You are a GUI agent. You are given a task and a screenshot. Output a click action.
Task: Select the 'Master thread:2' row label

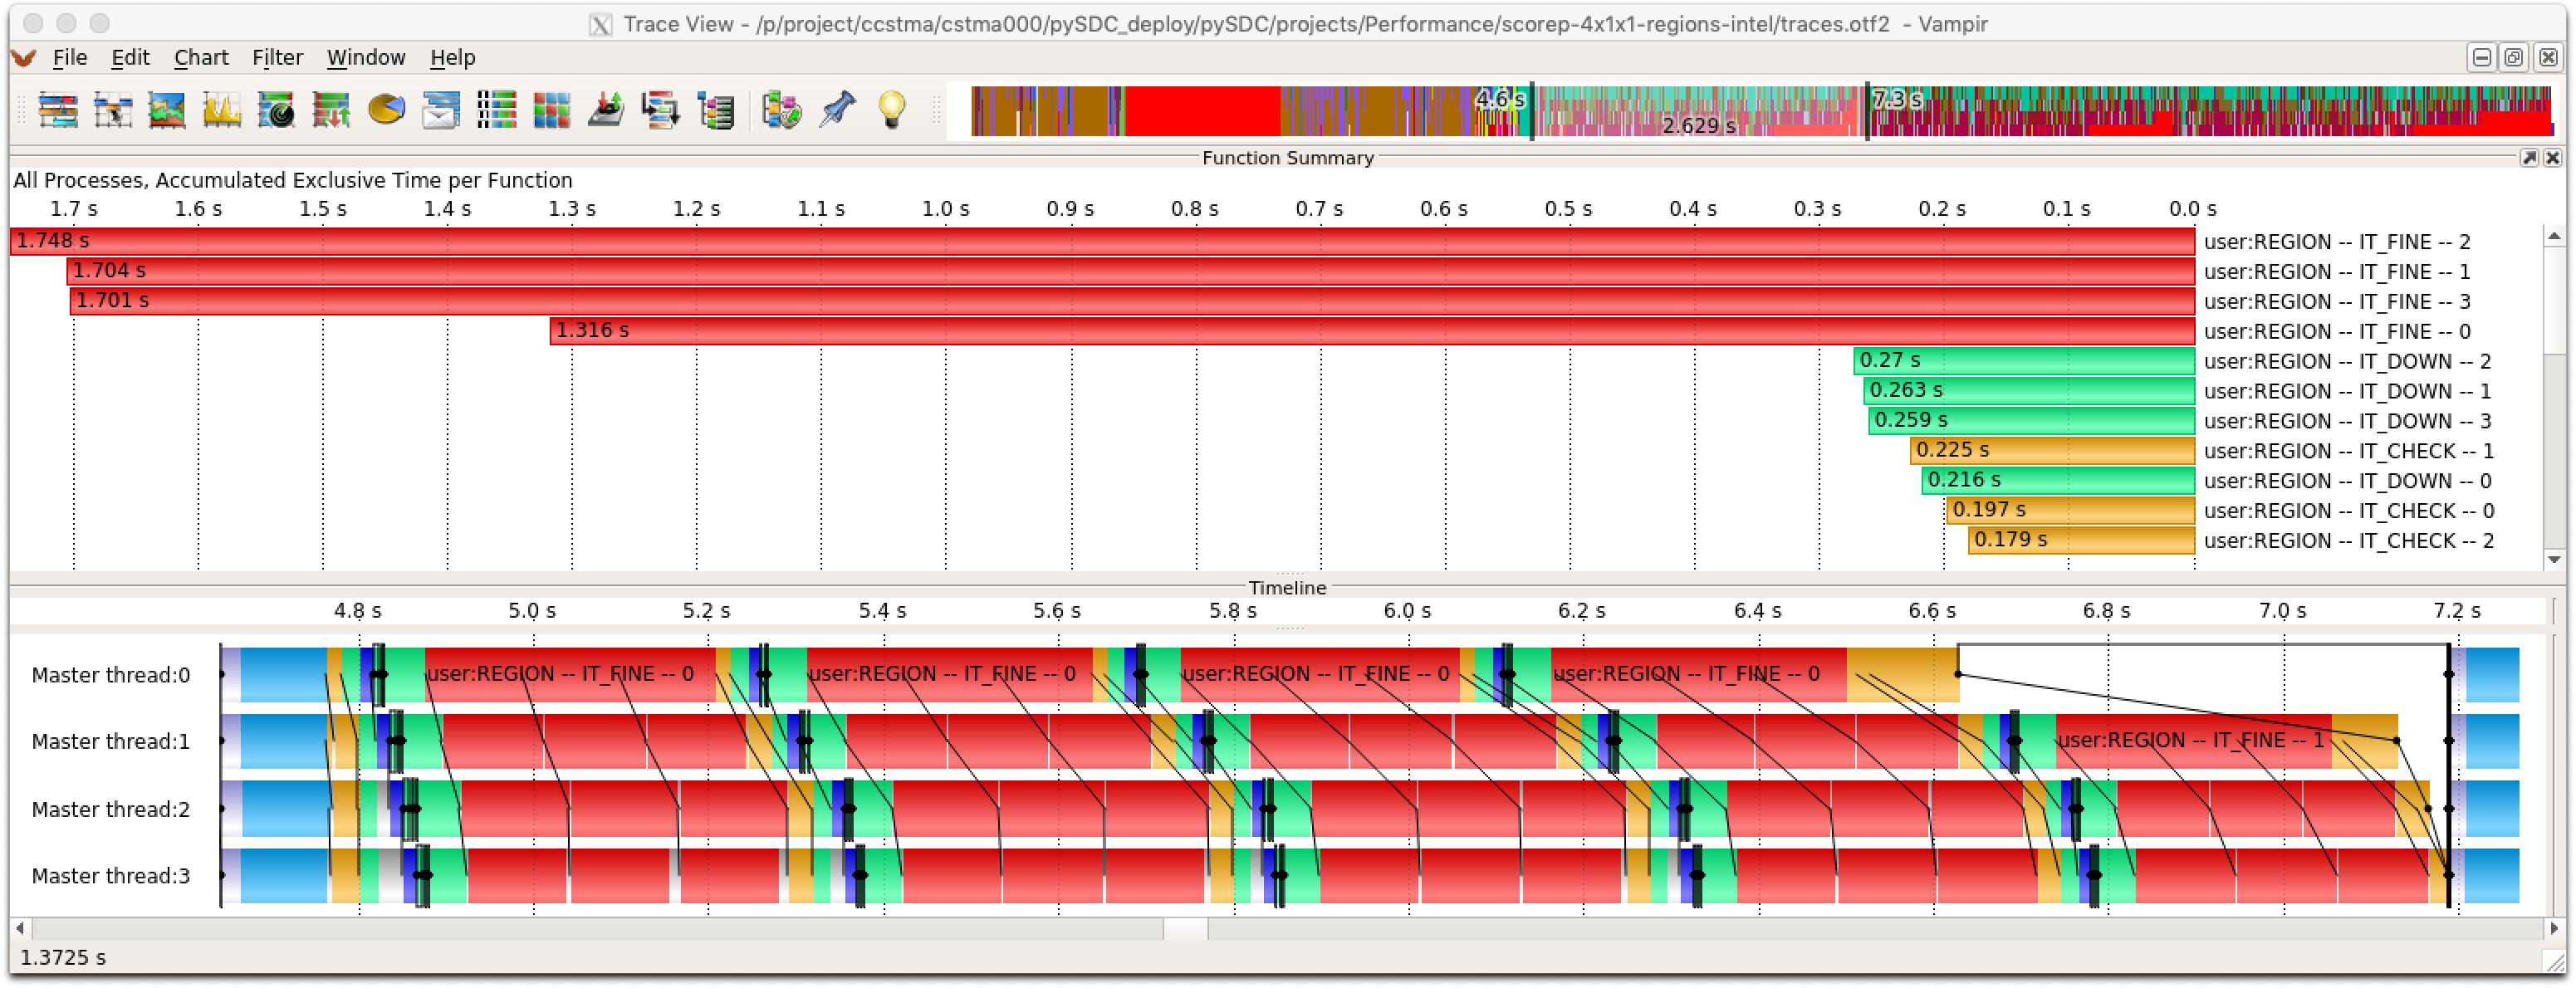[x=110, y=810]
